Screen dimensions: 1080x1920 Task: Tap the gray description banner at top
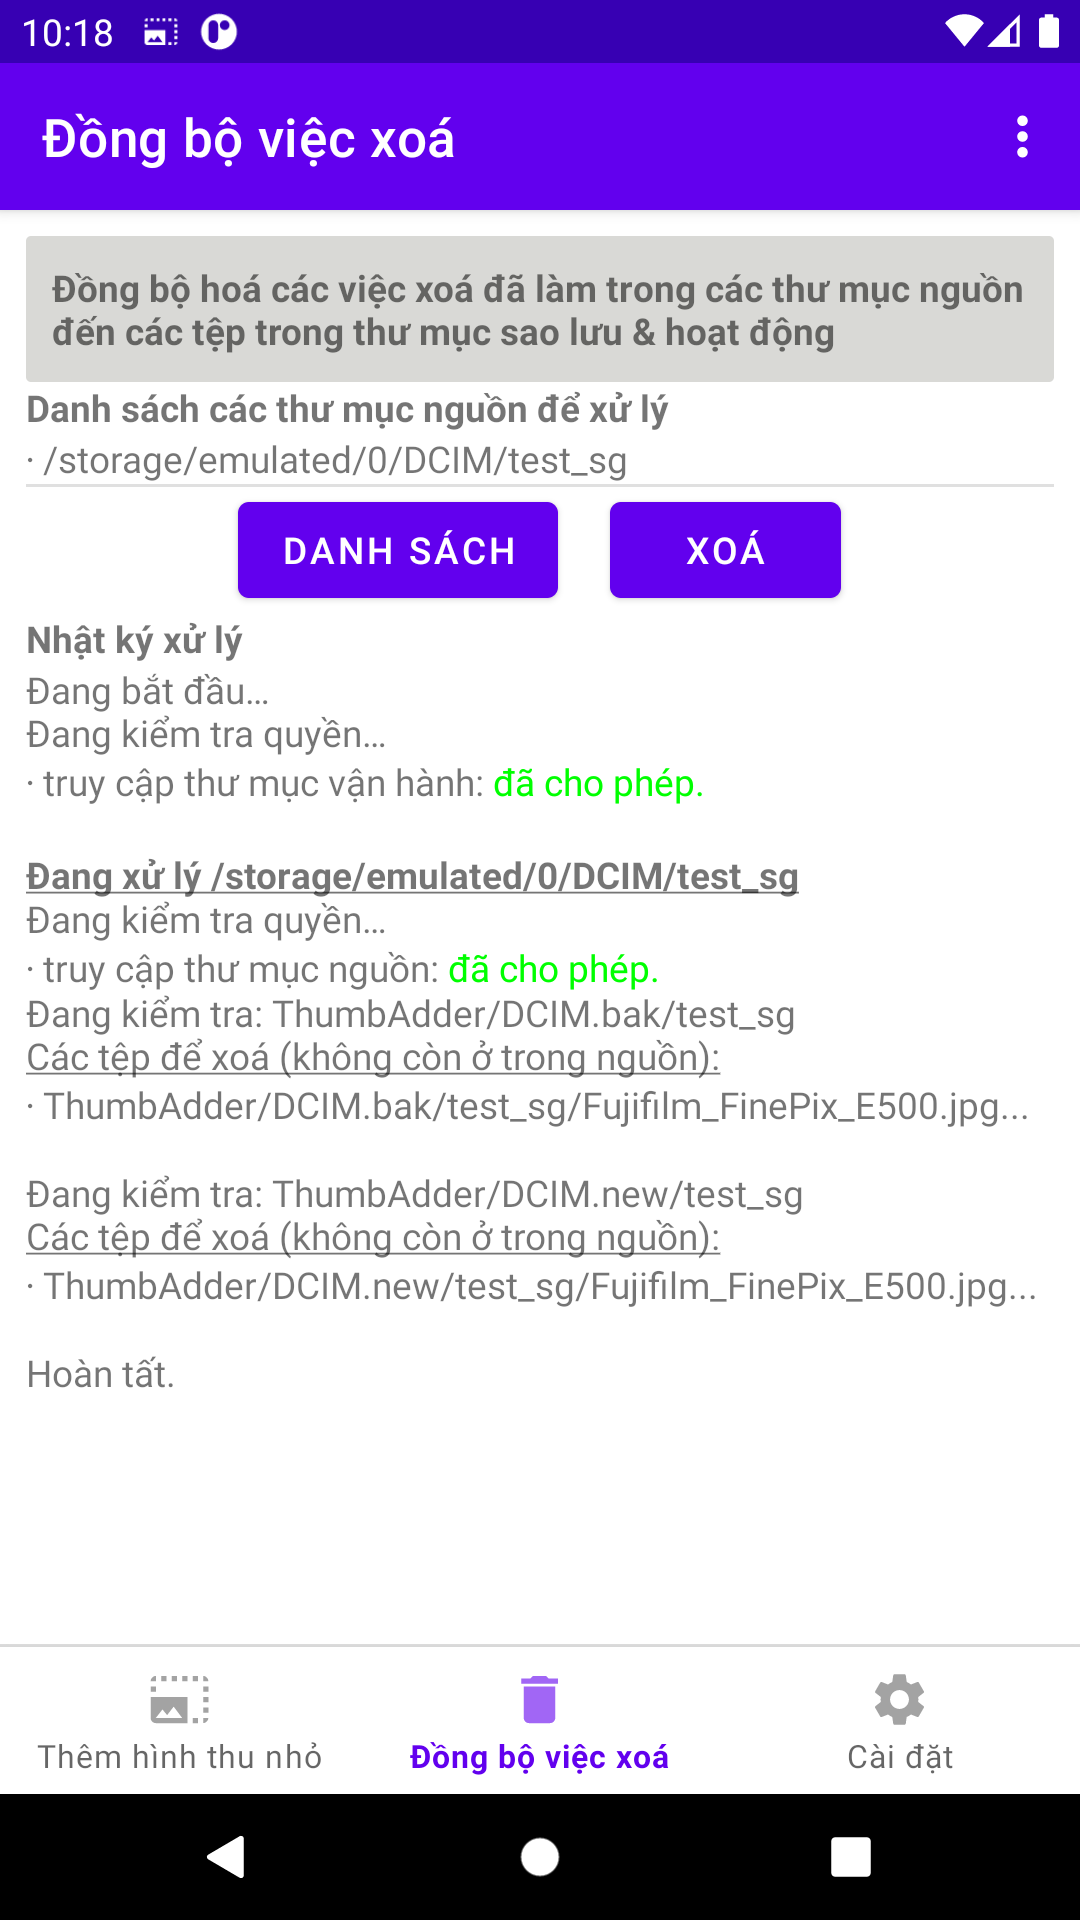point(539,309)
